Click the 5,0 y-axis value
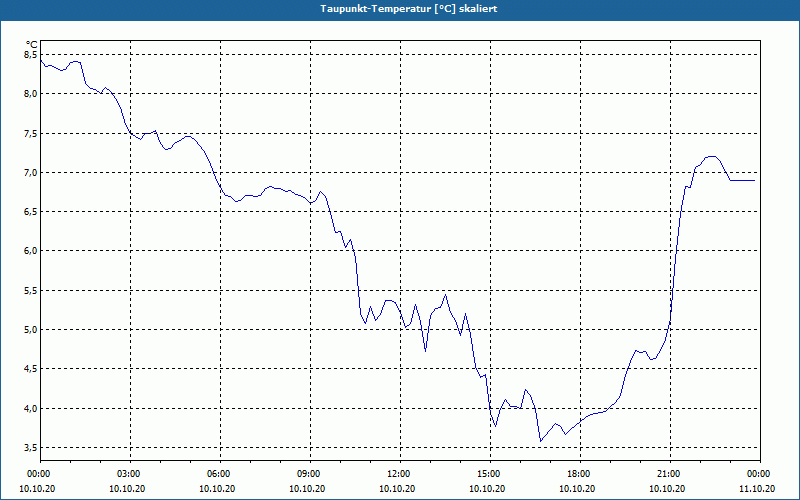Screen dimensions: 800x500 (x=30, y=330)
